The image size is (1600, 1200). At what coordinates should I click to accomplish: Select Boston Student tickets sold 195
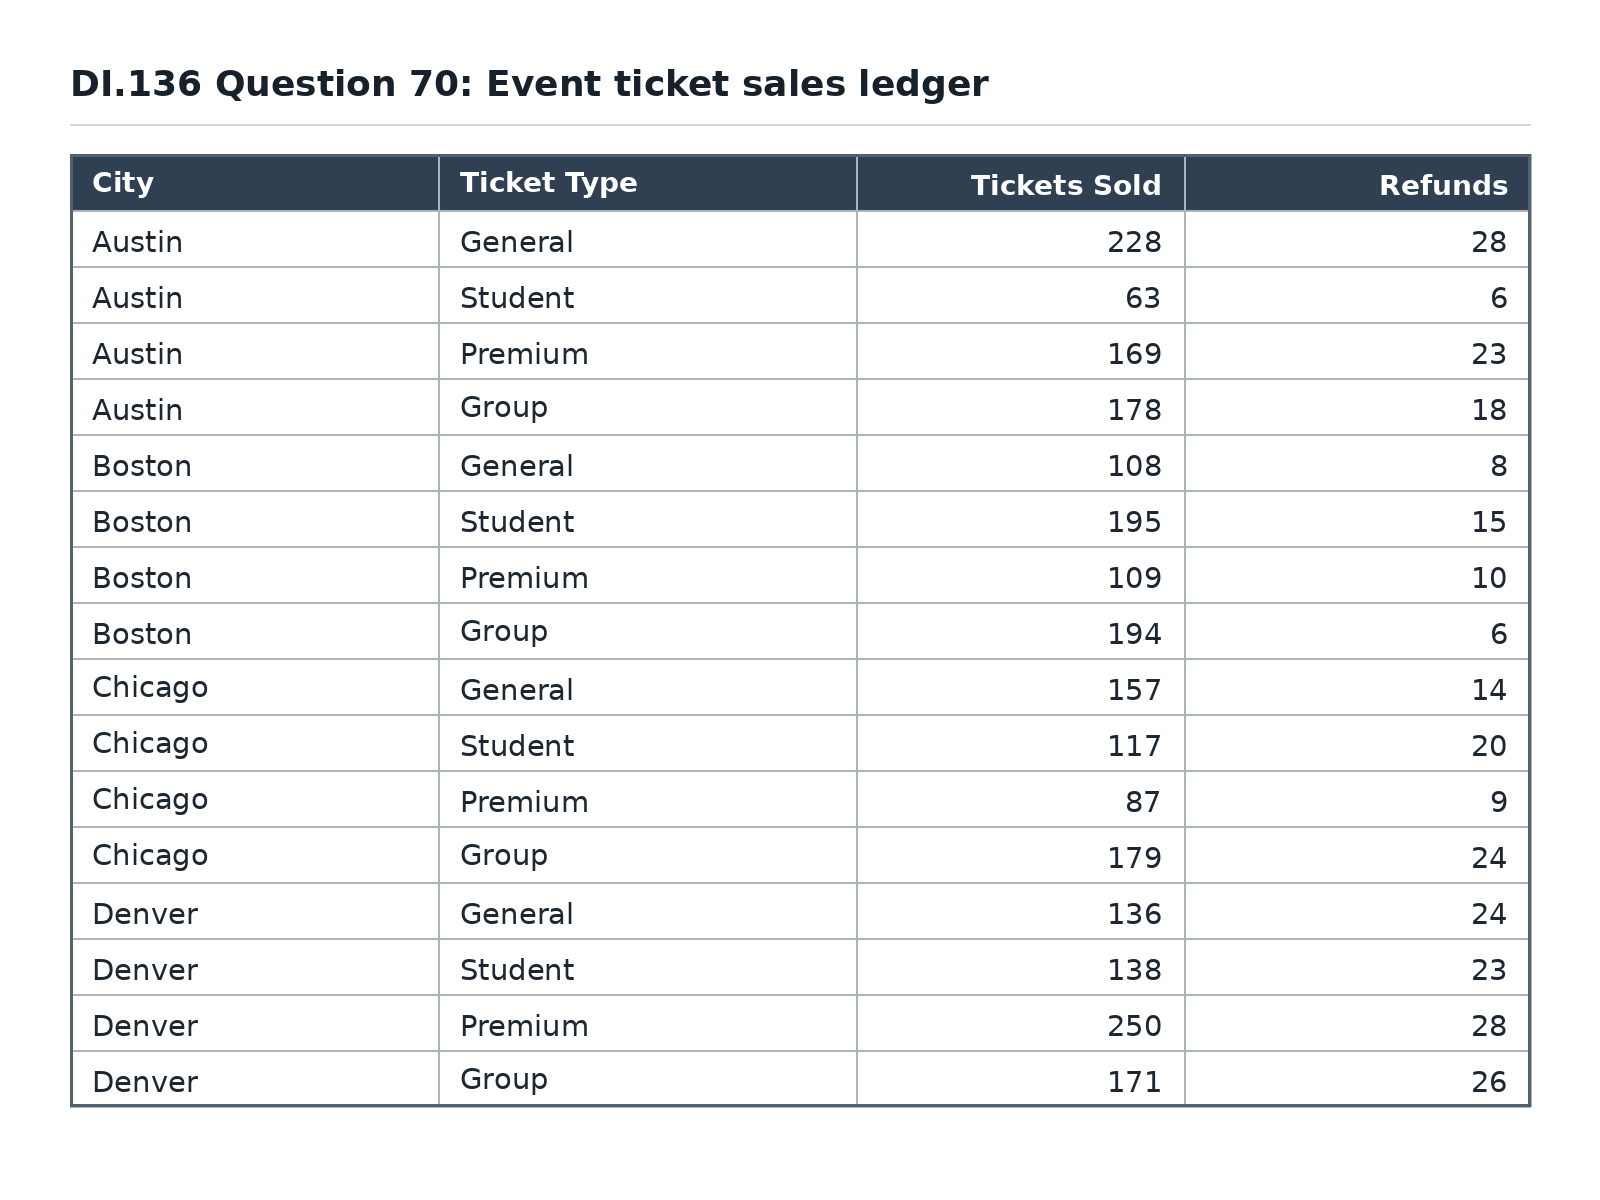pos(1021,519)
